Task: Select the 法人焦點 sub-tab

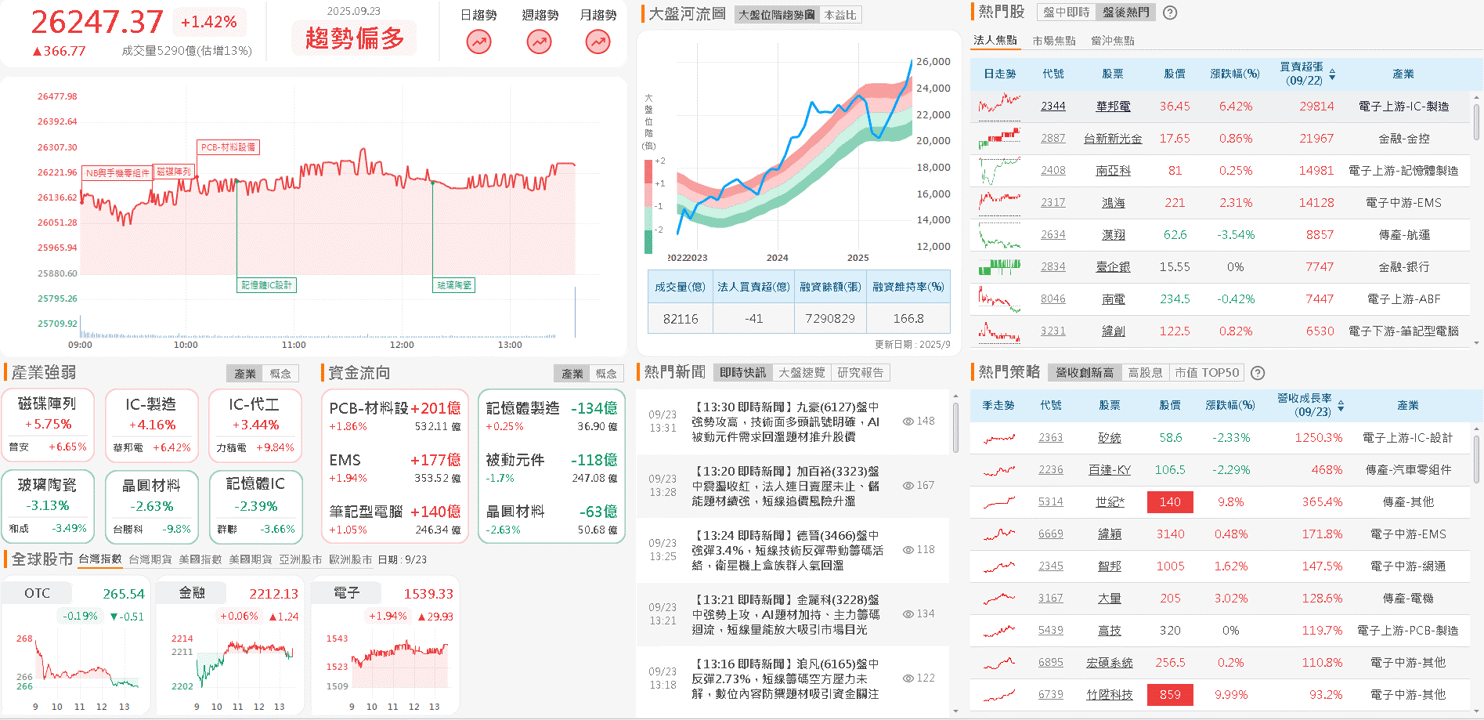Action: tap(995, 41)
